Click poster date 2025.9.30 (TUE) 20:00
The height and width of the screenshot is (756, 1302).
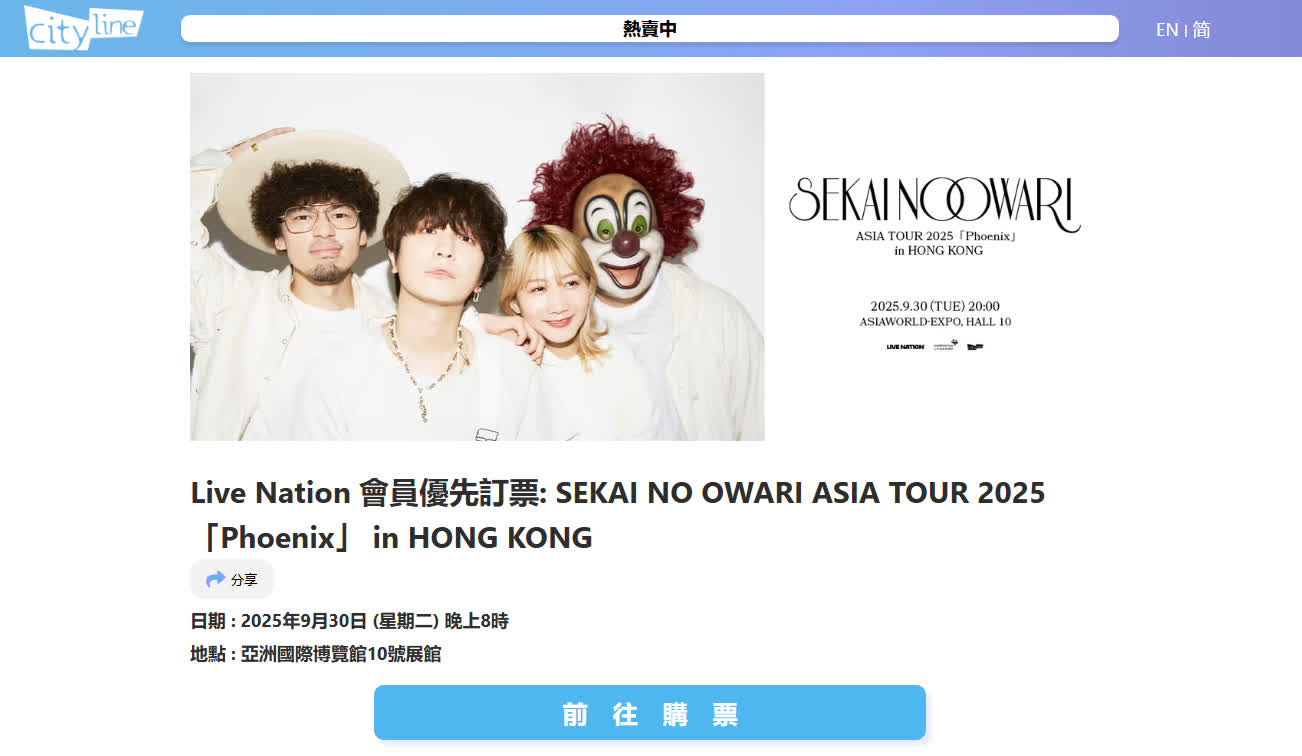[x=935, y=306]
